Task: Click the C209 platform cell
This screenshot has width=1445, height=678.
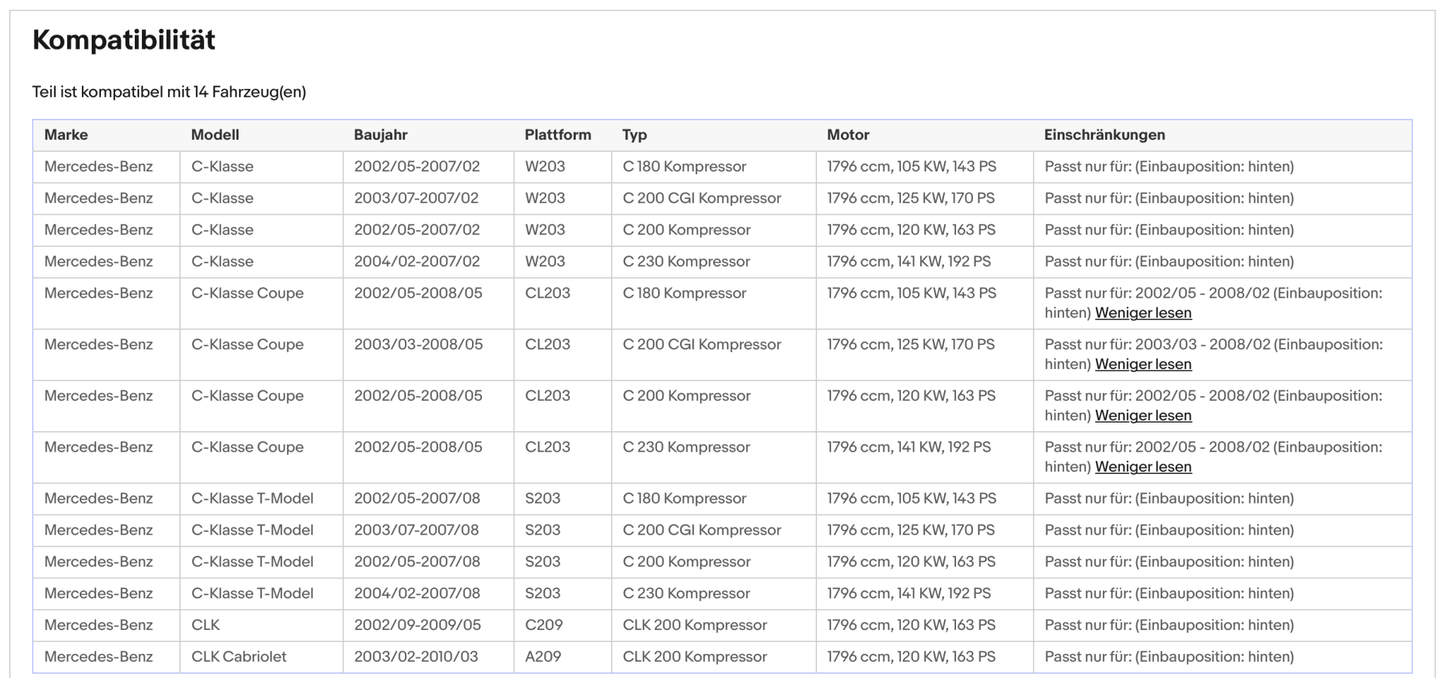Action: (543, 625)
